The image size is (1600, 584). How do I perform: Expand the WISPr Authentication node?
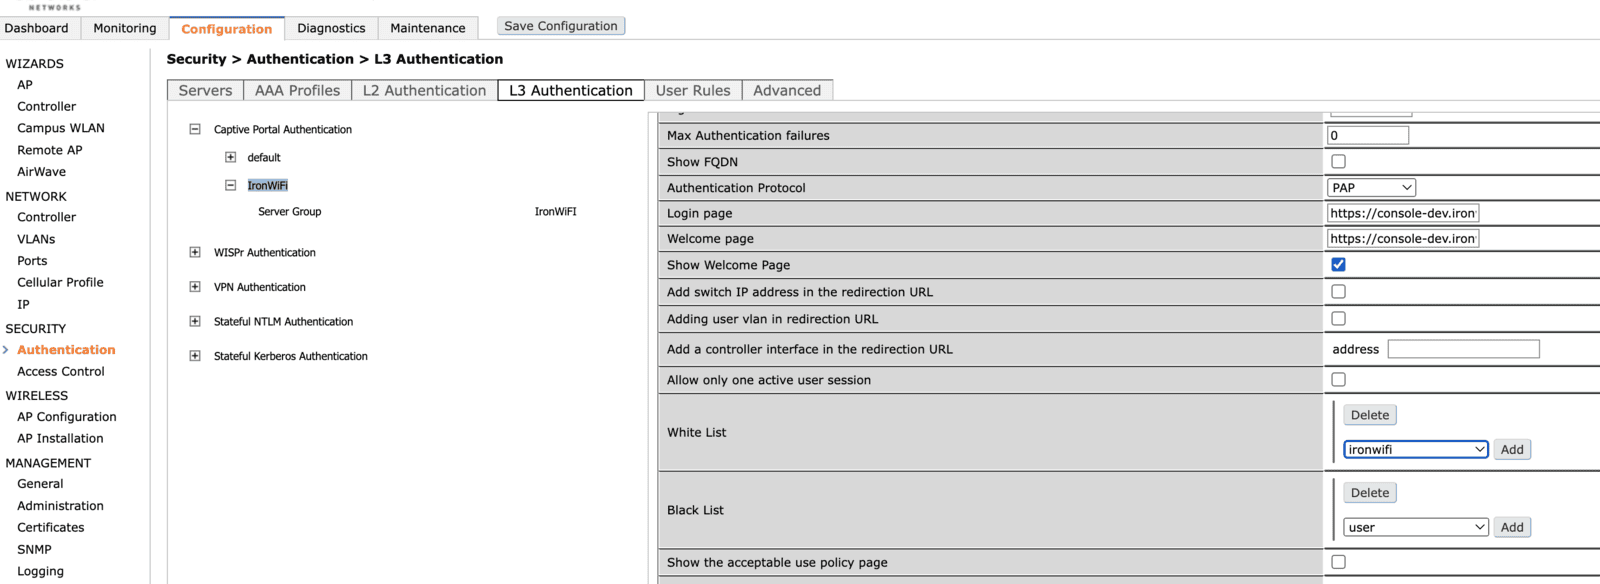(x=195, y=252)
